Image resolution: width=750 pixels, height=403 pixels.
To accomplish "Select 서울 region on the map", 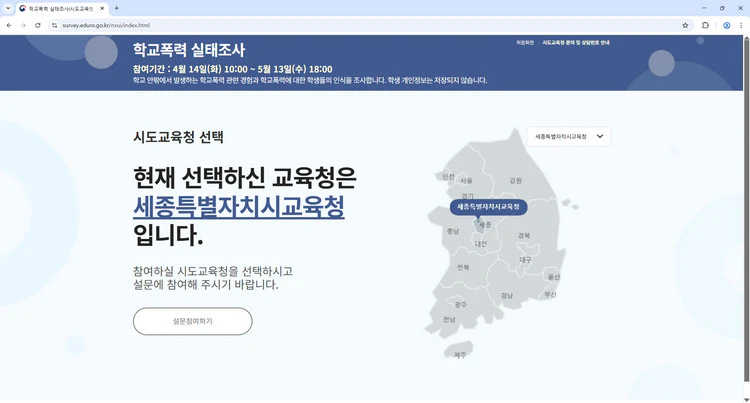I will point(466,181).
